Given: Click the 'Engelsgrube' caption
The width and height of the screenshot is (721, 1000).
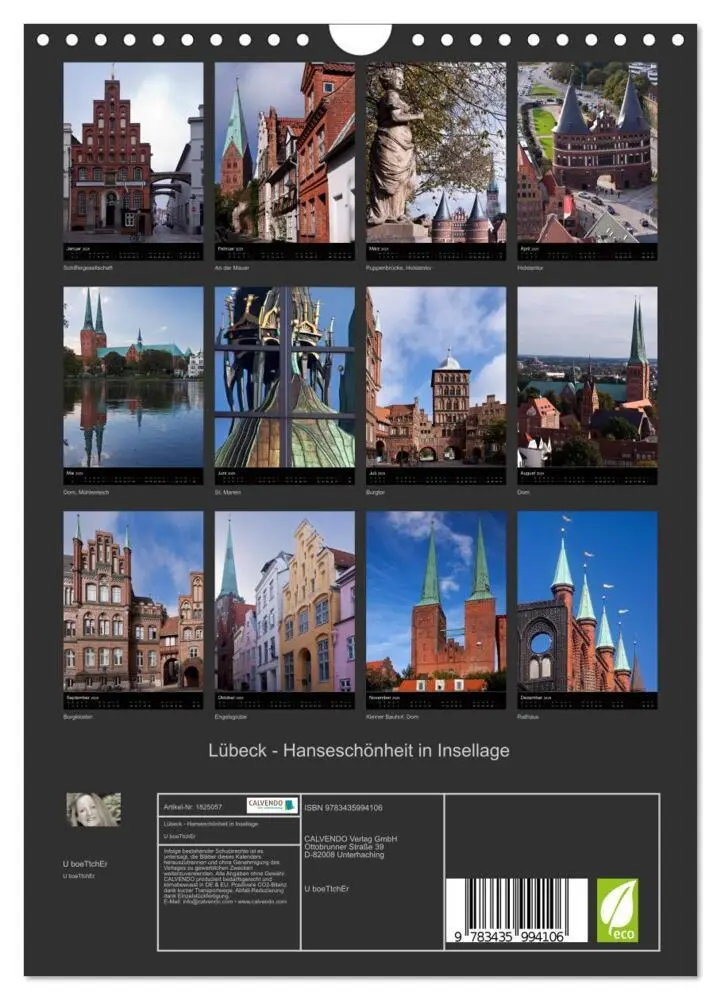Looking at the screenshot, I should pos(231,717).
